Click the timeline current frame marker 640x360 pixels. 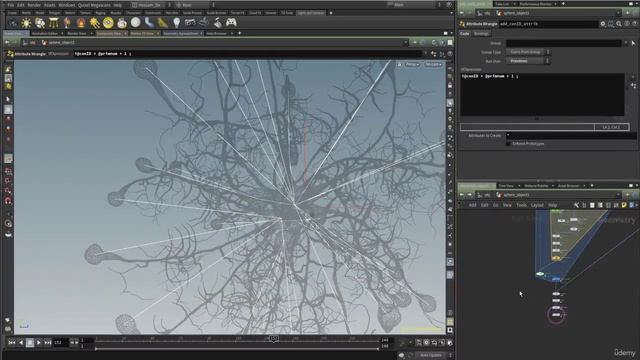click(x=273, y=339)
